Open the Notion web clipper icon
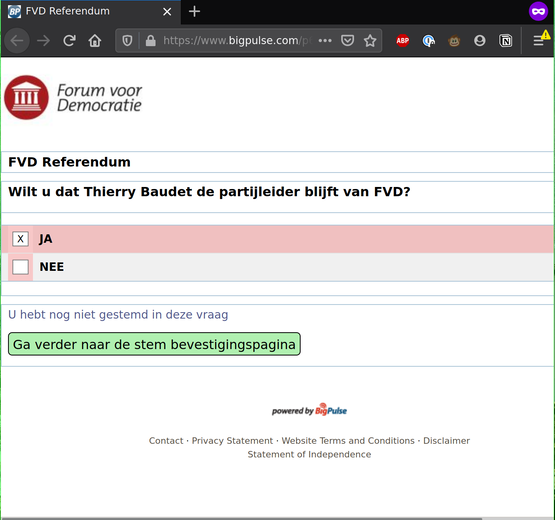Image resolution: width=555 pixels, height=520 pixels. 505,41
